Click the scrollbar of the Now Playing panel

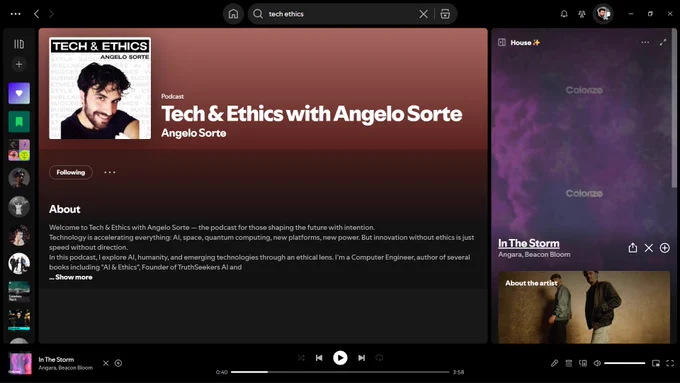click(x=674, y=108)
